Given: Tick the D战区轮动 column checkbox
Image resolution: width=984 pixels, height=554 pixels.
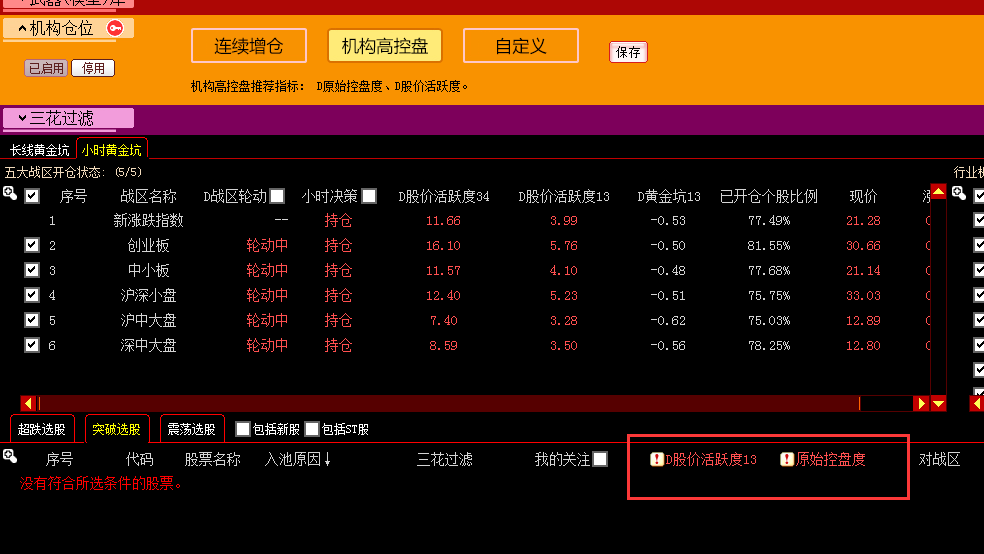Looking at the screenshot, I should [277, 196].
